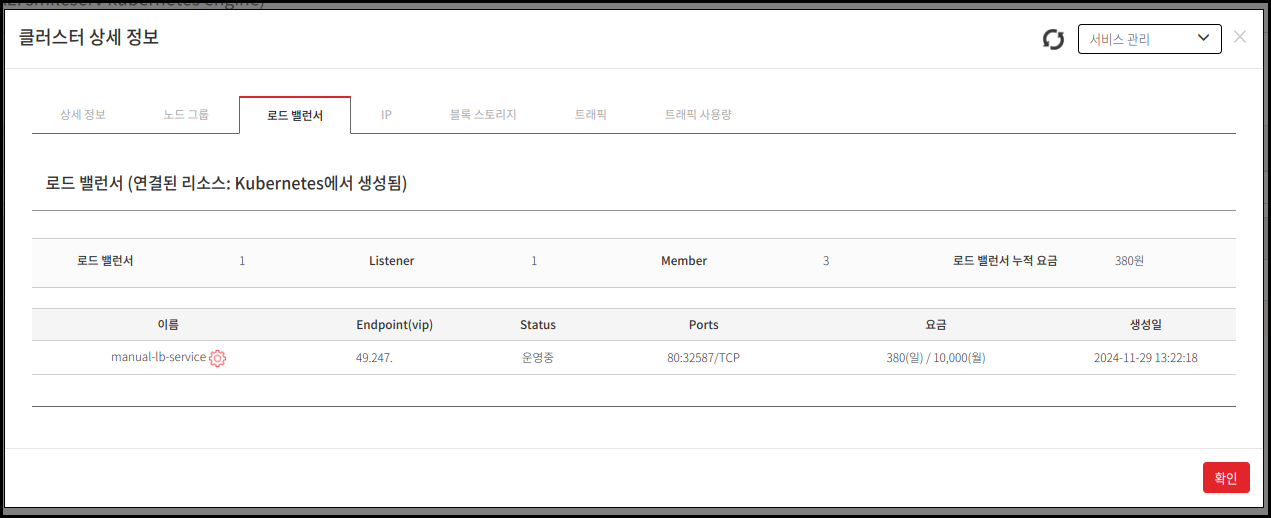The image size is (1271, 518).
Task: Select the 80:32587/TCP ports cell
Action: (x=704, y=358)
